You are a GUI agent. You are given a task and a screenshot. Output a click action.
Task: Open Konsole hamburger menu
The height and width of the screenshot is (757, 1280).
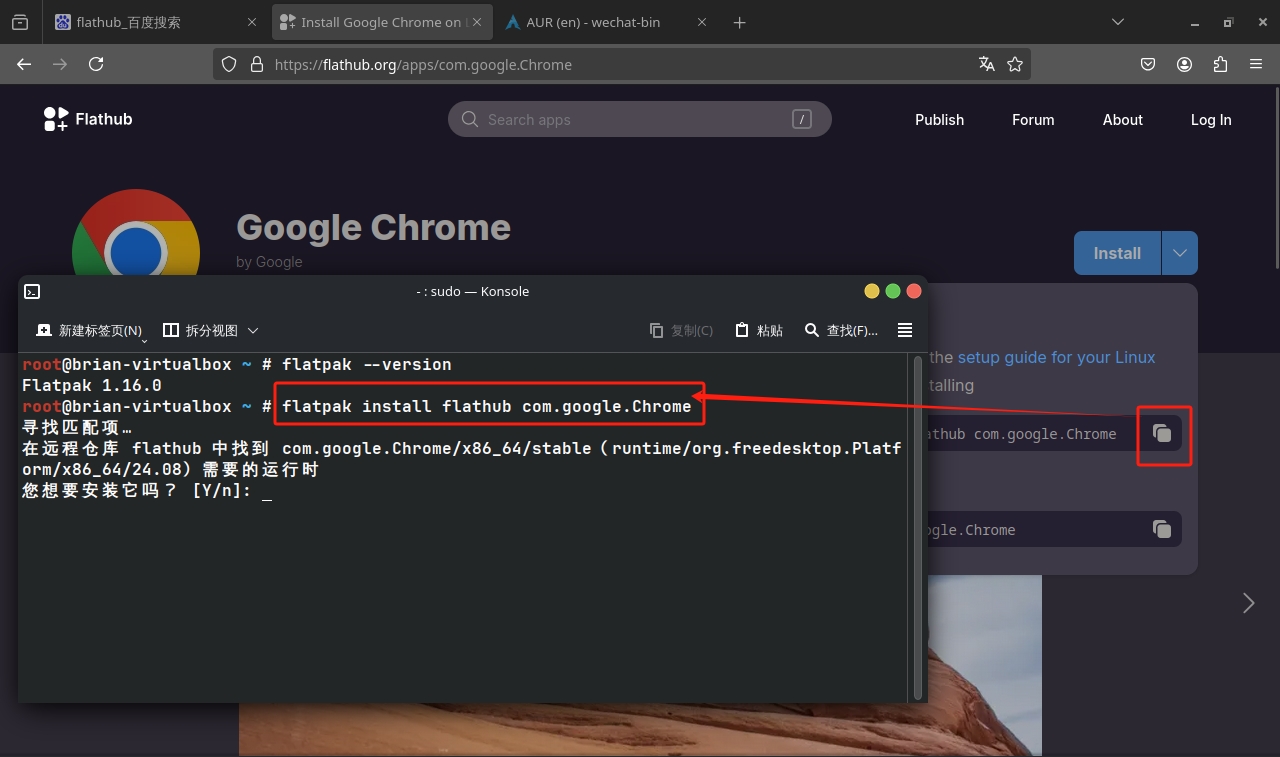(x=905, y=330)
